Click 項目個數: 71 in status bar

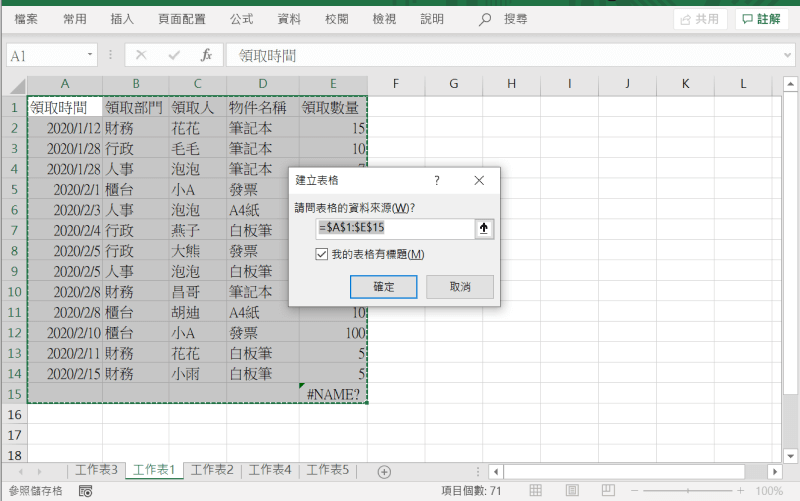471,491
